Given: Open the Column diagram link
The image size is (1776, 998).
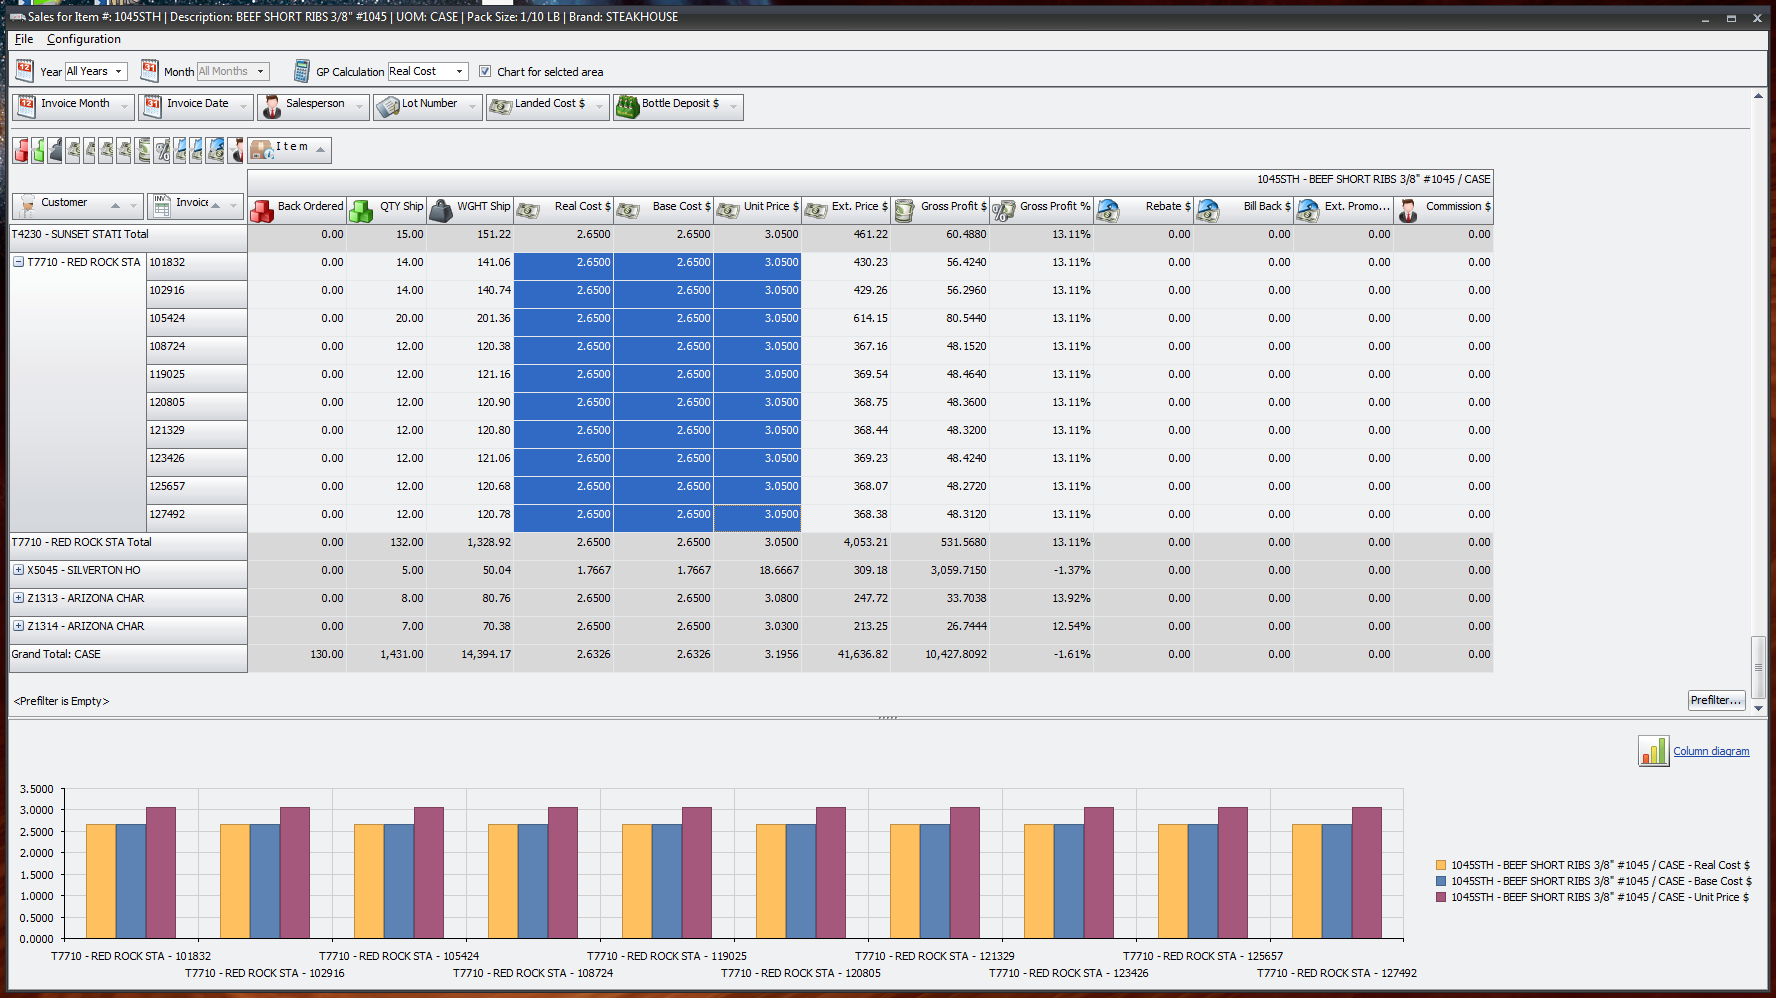Looking at the screenshot, I should tap(1713, 751).
